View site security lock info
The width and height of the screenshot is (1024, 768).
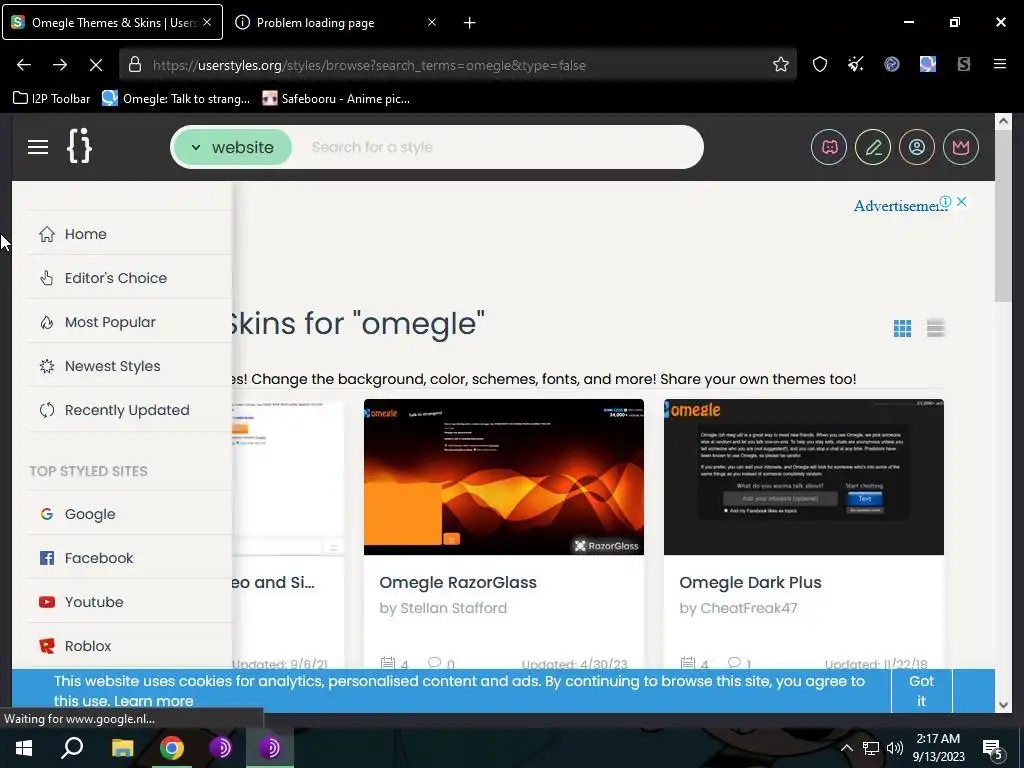(135, 64)
